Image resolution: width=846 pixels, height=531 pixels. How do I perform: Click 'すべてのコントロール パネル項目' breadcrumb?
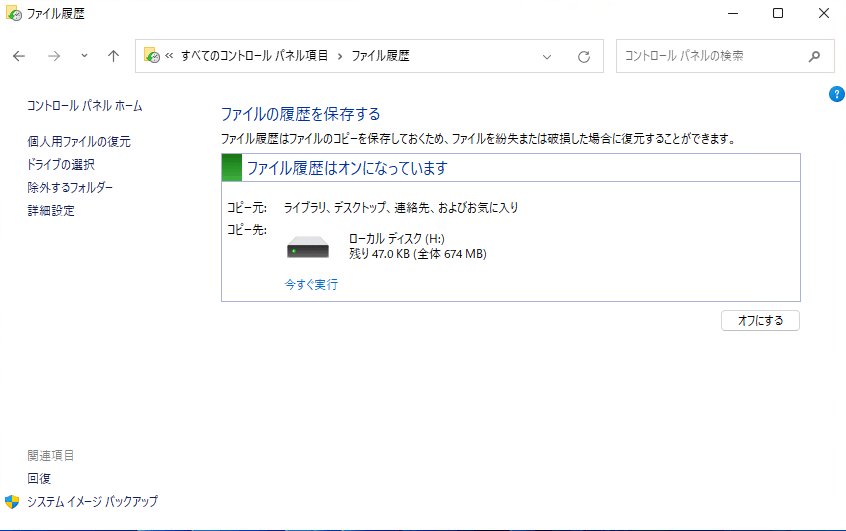tap(254, 56)
